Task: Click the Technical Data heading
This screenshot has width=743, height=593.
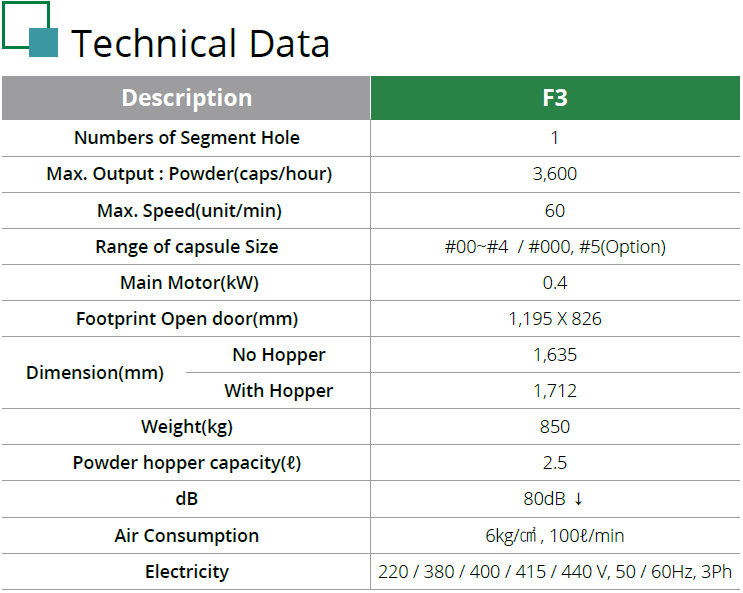Action: (x=200, y=44)
